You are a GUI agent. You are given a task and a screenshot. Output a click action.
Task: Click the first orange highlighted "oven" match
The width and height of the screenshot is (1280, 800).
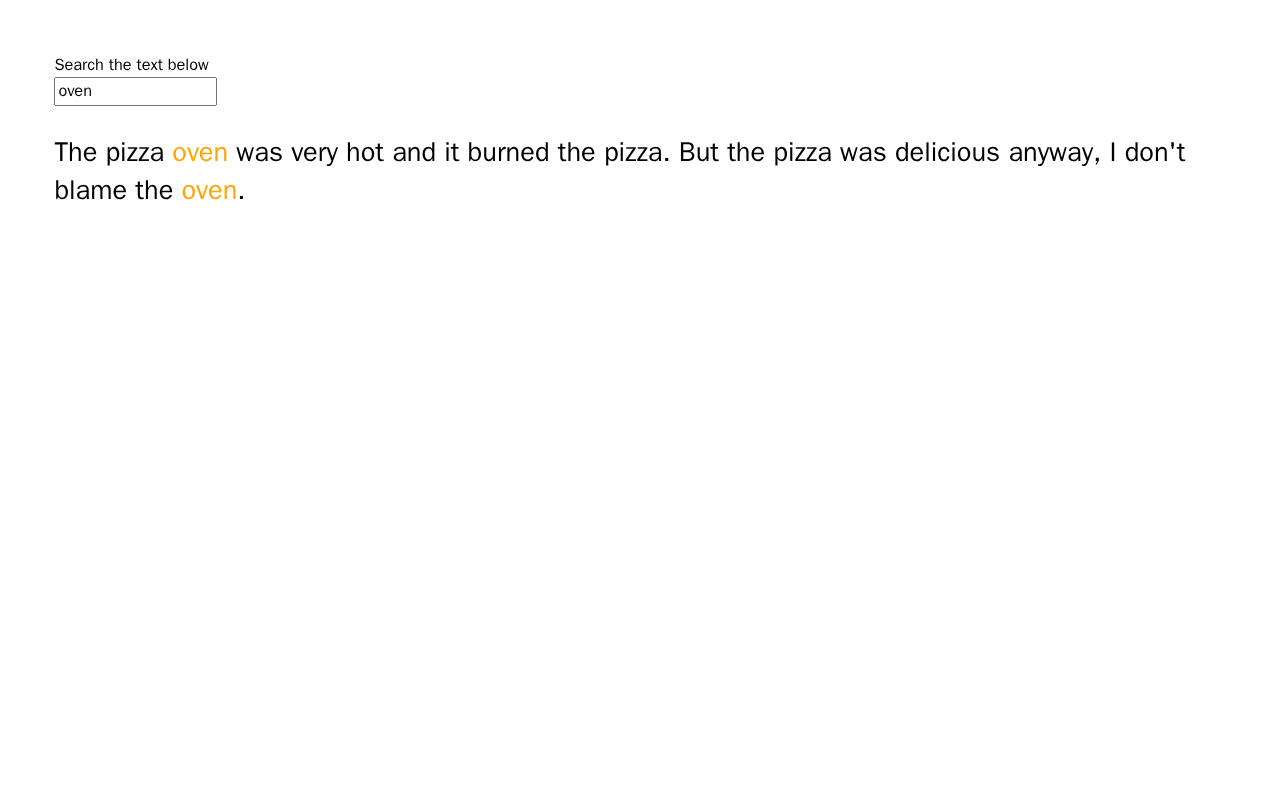200,152
